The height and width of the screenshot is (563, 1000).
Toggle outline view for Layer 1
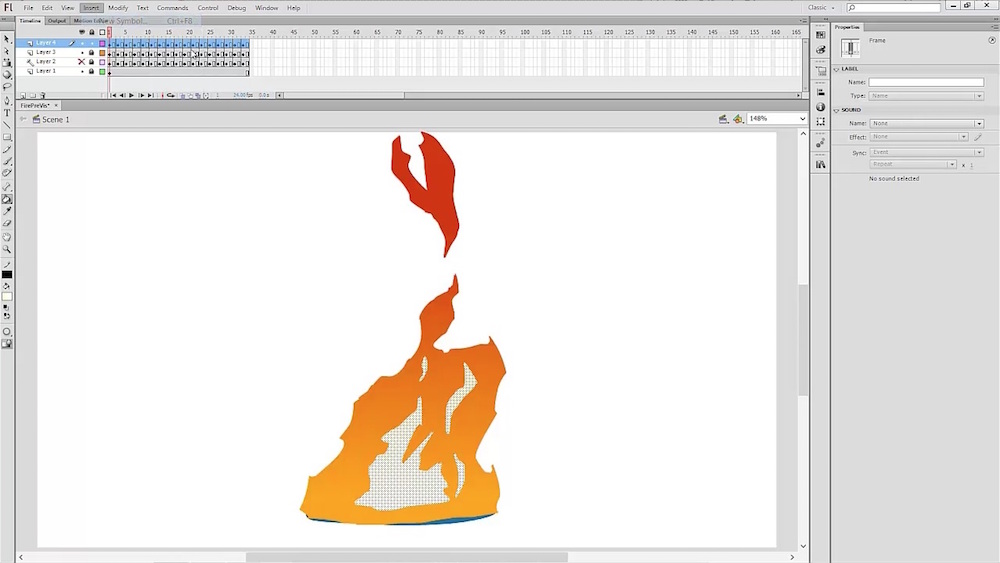[x=102, y=71]
